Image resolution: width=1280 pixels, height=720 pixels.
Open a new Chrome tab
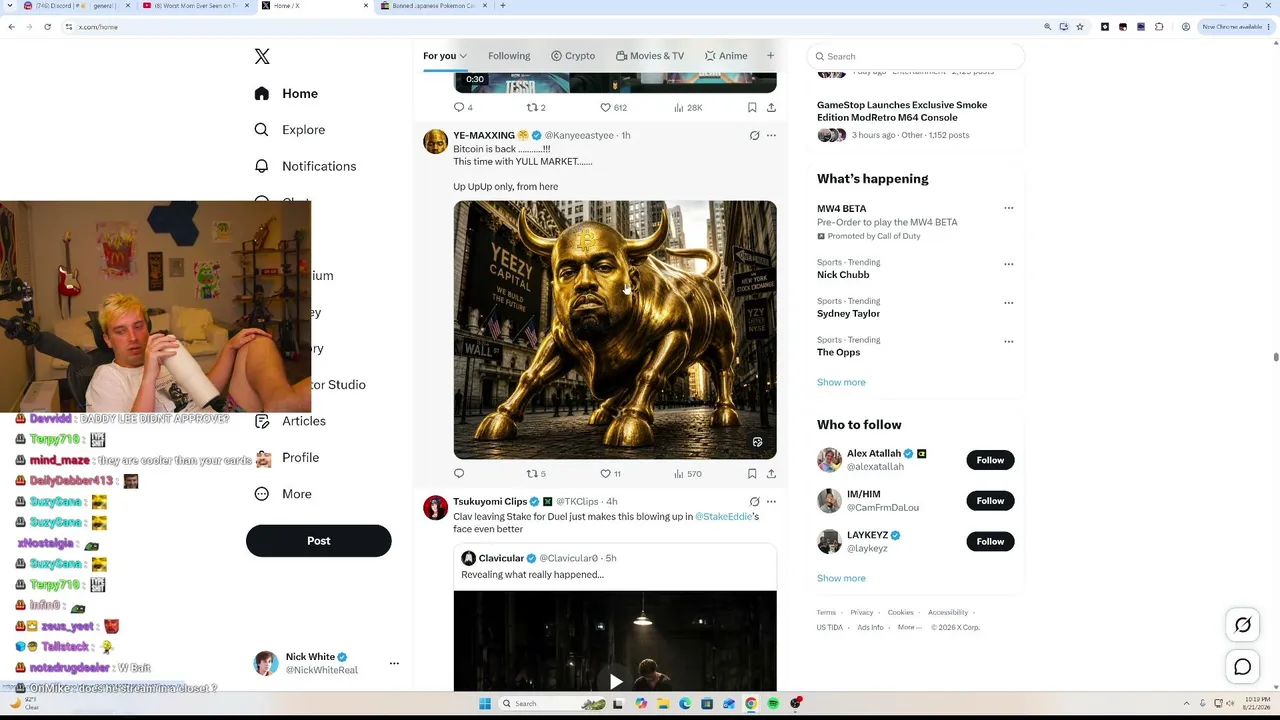[502, 6]
